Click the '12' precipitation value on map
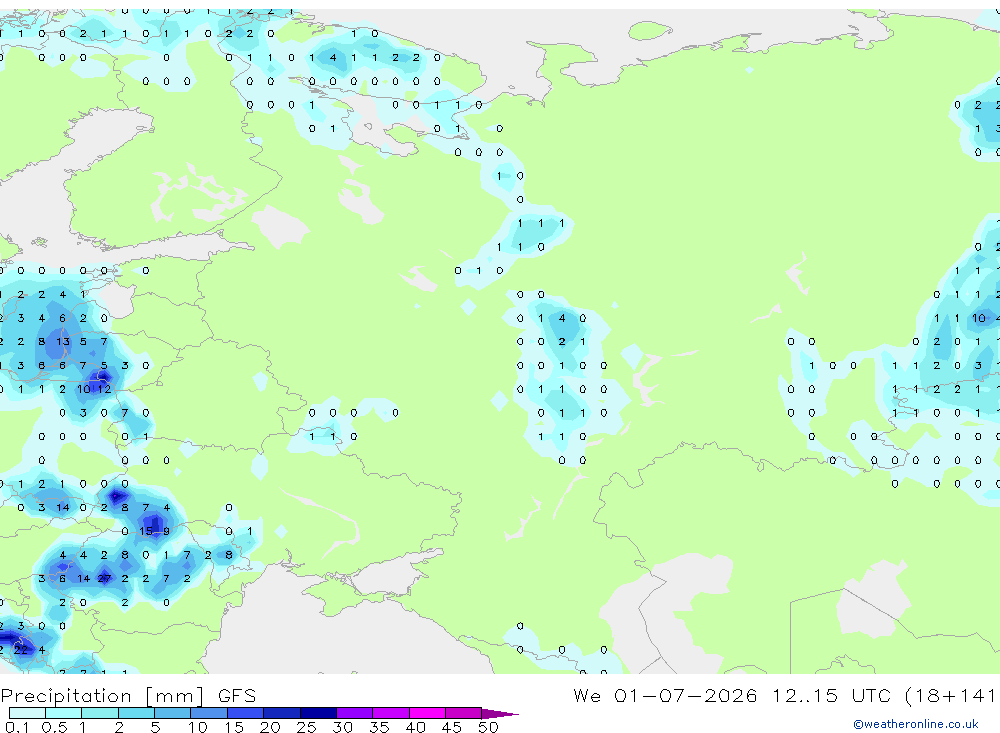 105,389
